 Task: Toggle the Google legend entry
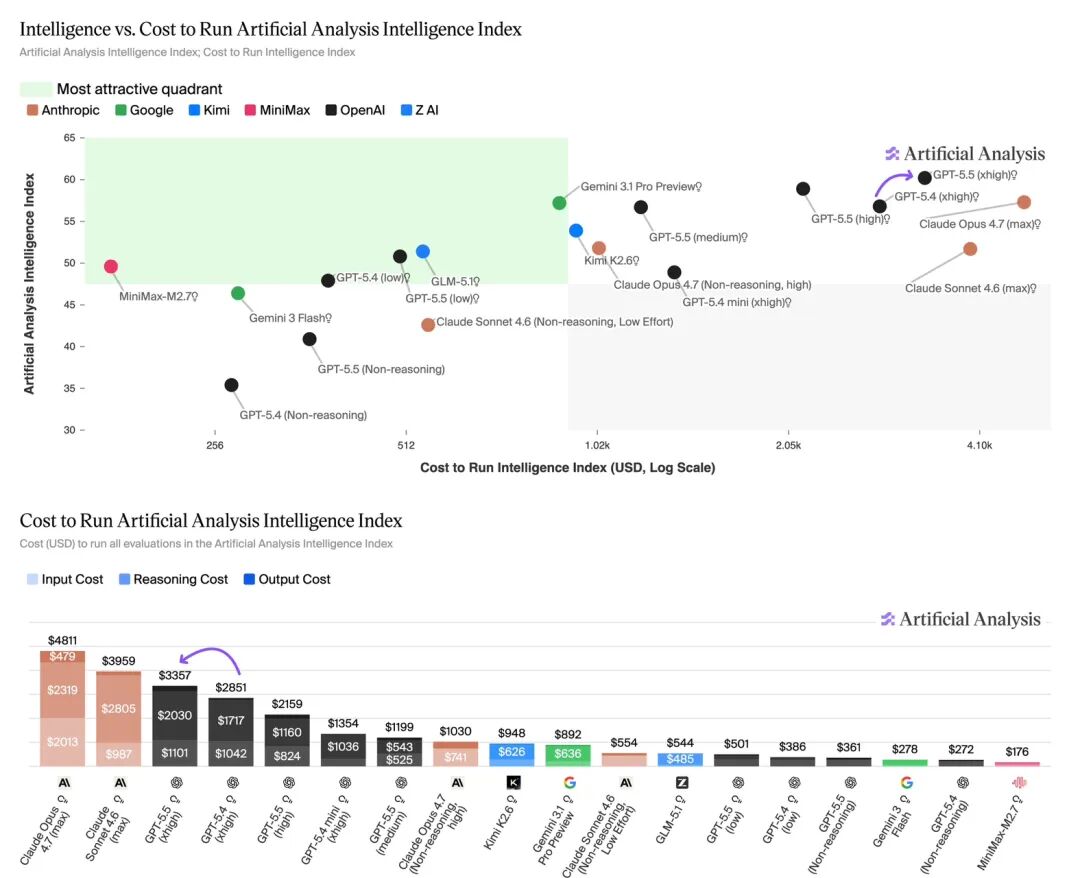click(144, 110)
